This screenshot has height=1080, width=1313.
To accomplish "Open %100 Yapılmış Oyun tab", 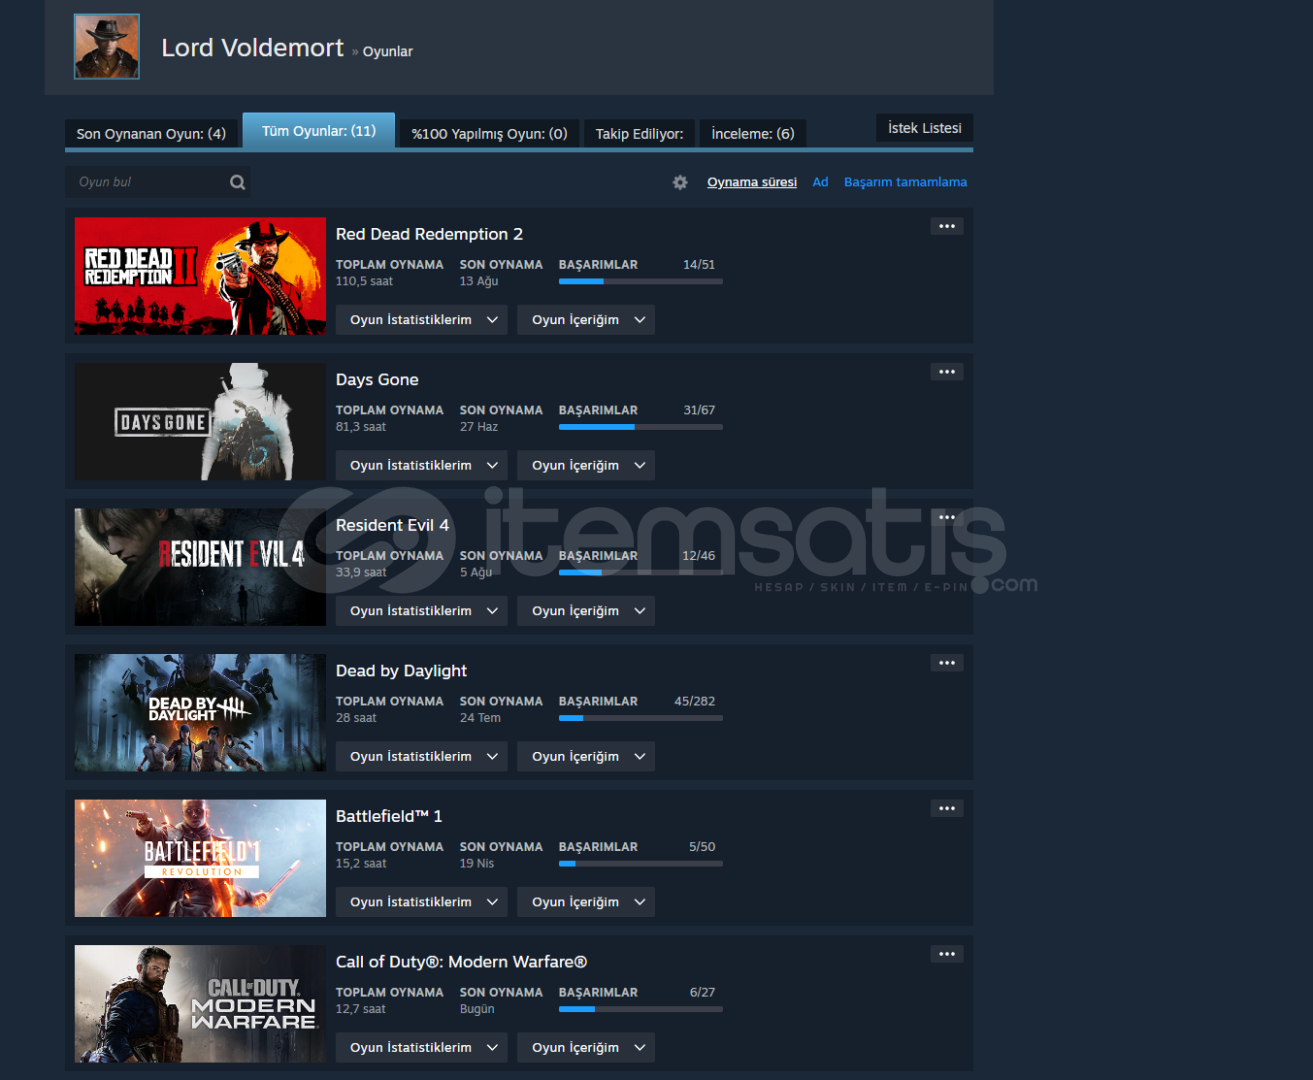I will [x=489, y=133].
